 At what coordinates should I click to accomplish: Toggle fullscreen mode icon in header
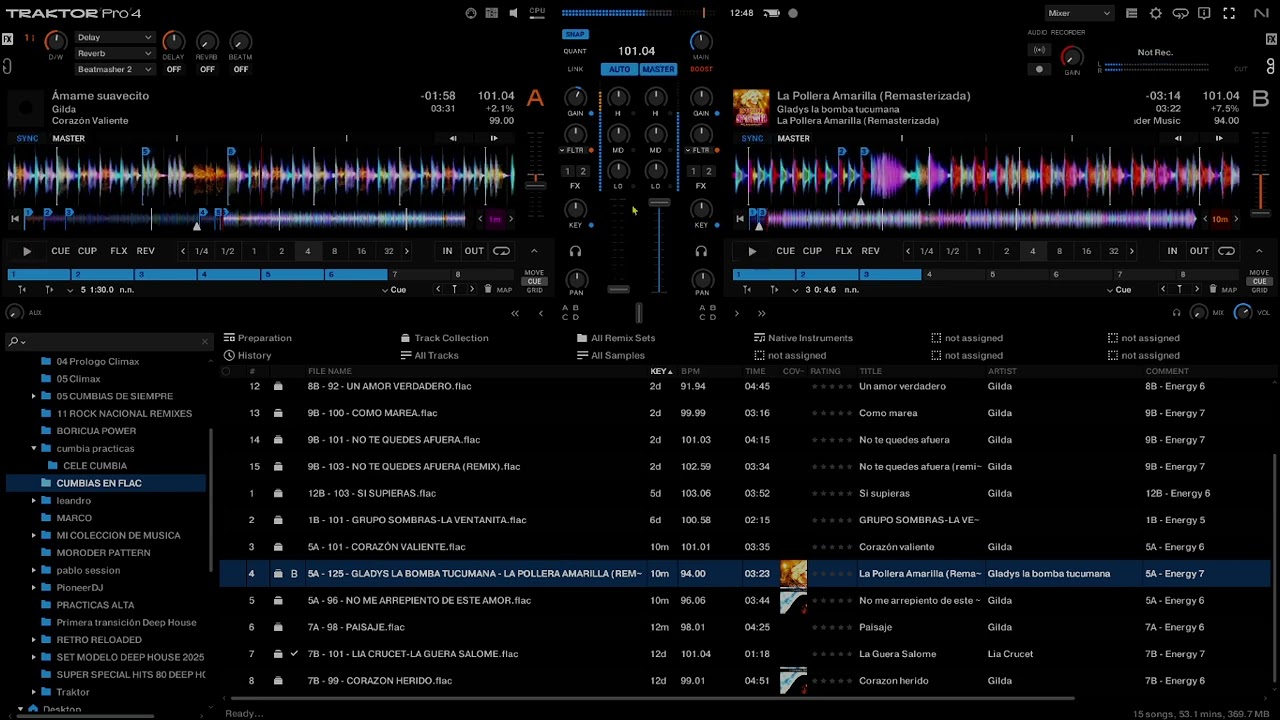(x=1229, y=13)
